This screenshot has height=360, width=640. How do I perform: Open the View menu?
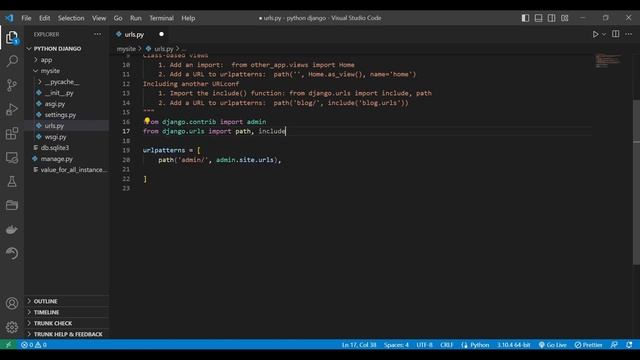[99, 18]
